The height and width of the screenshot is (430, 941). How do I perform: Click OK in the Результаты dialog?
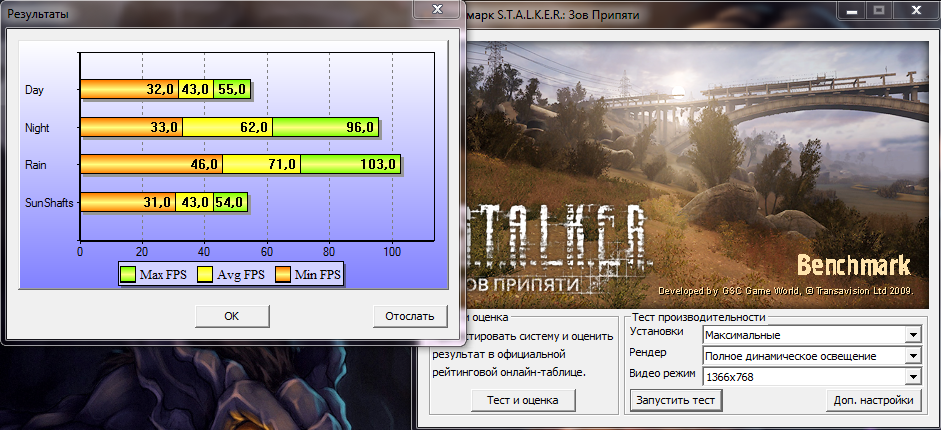pos(232,316)
